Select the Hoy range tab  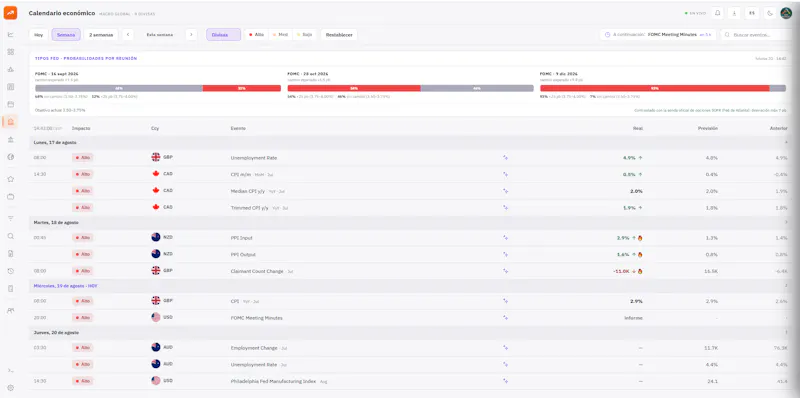pos(38,35)
